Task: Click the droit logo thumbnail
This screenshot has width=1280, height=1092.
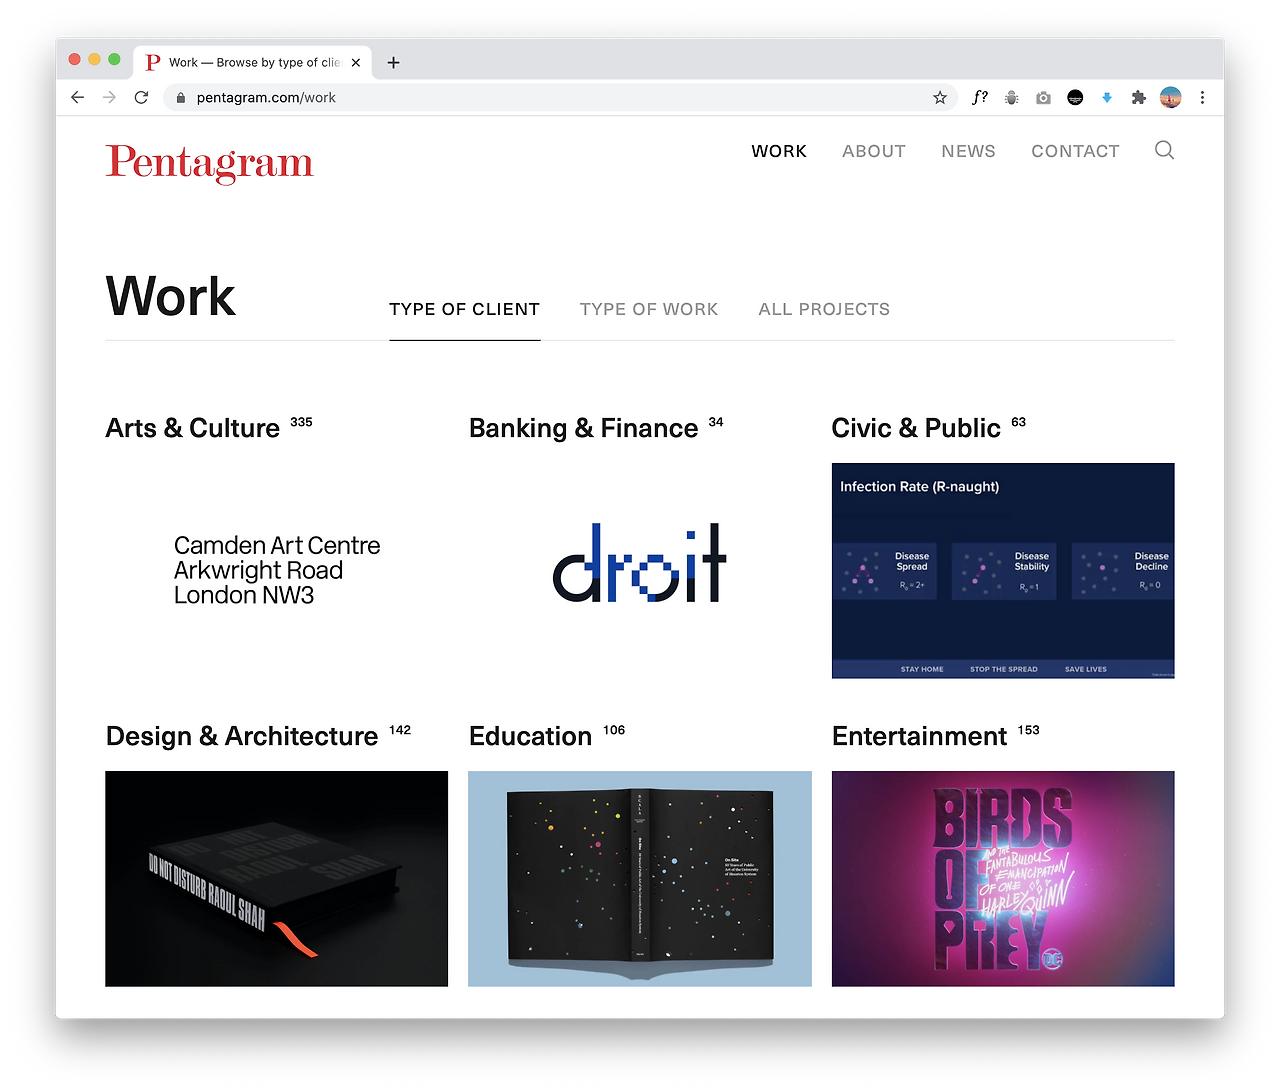Action: coord(640,571)
